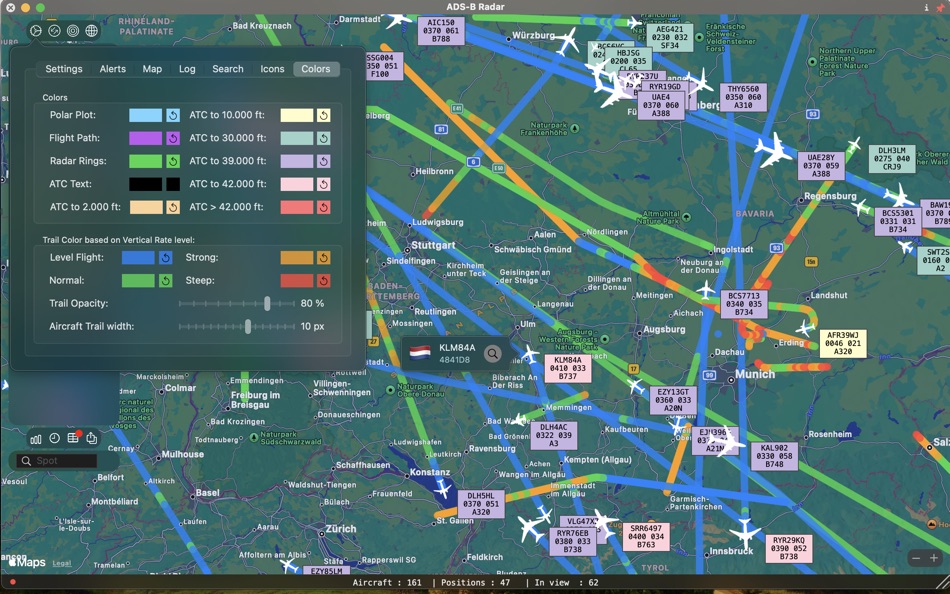Click the 'Aircraft : 161' status text
Viewport: 950px width, 594px height.
pos(387,582)
